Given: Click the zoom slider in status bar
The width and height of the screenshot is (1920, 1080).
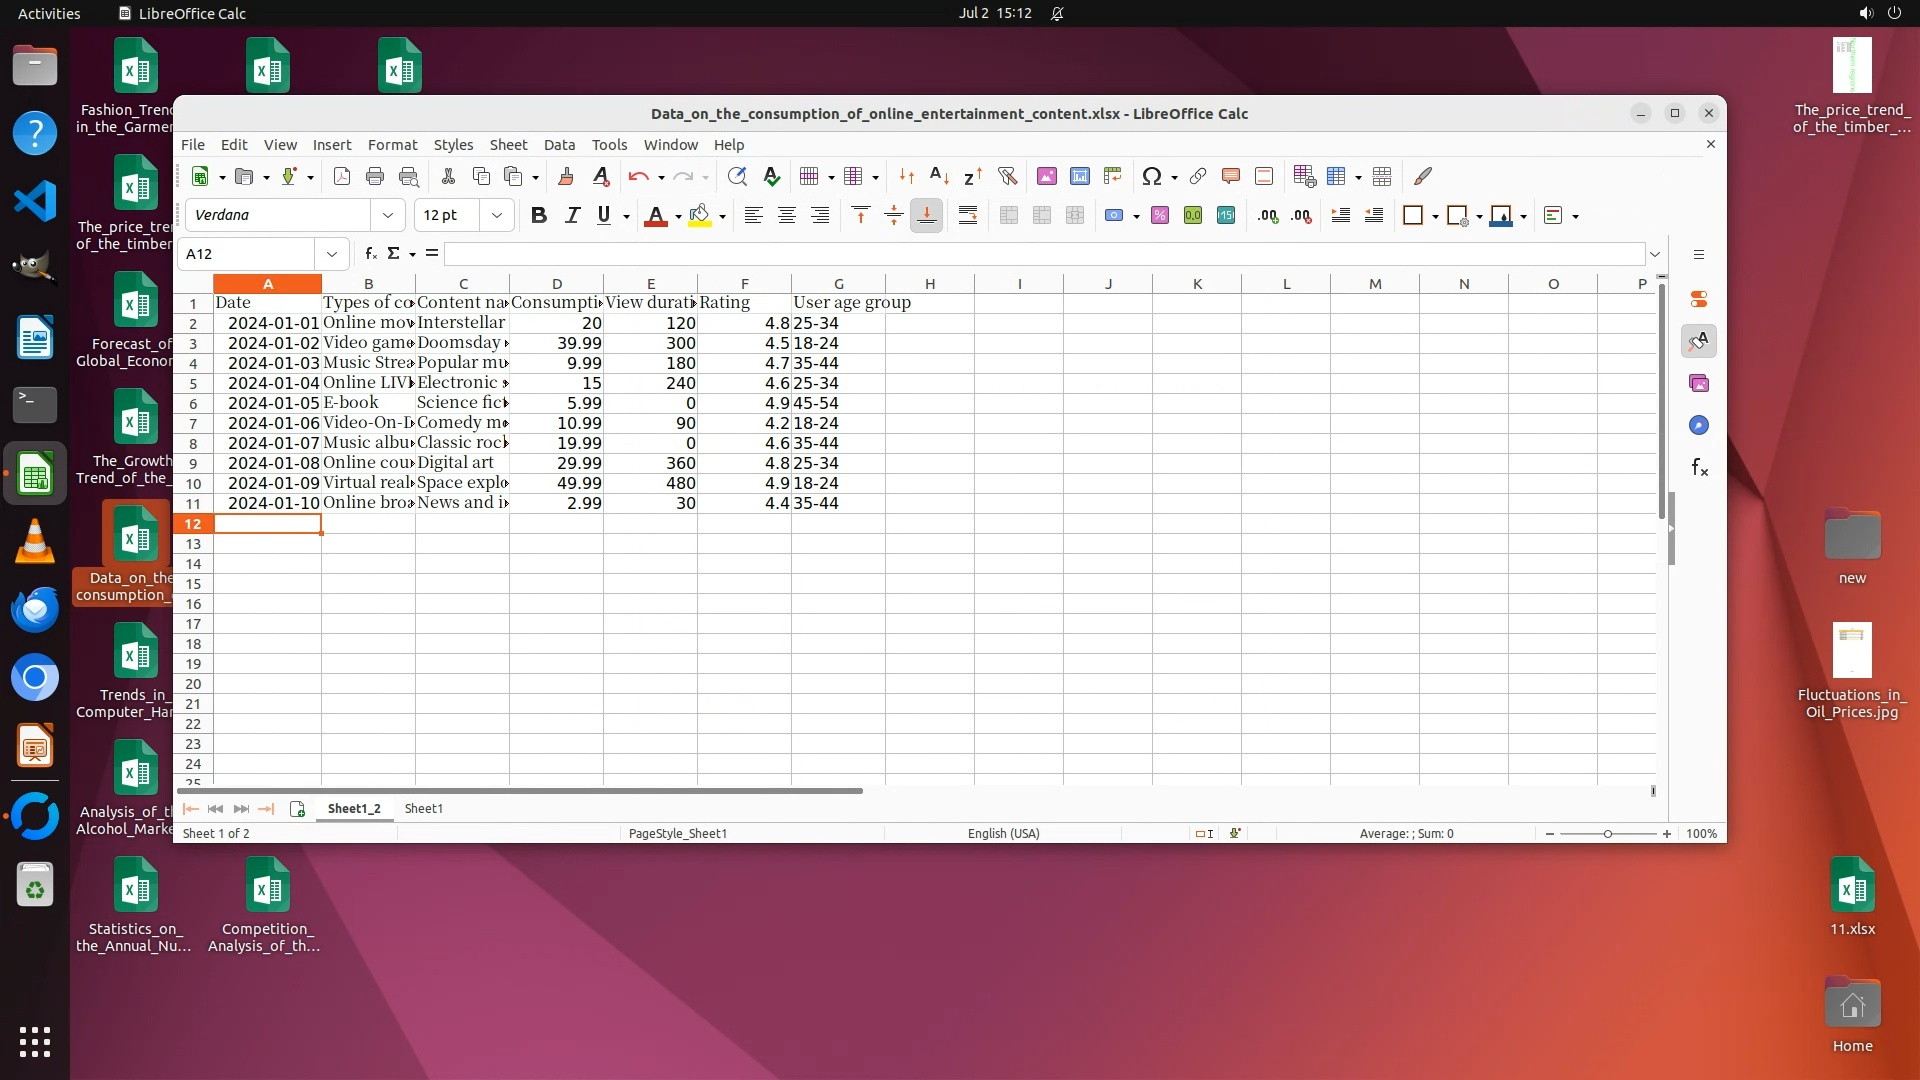Looking at the screenshot, I should click(x=1607, y=833).
